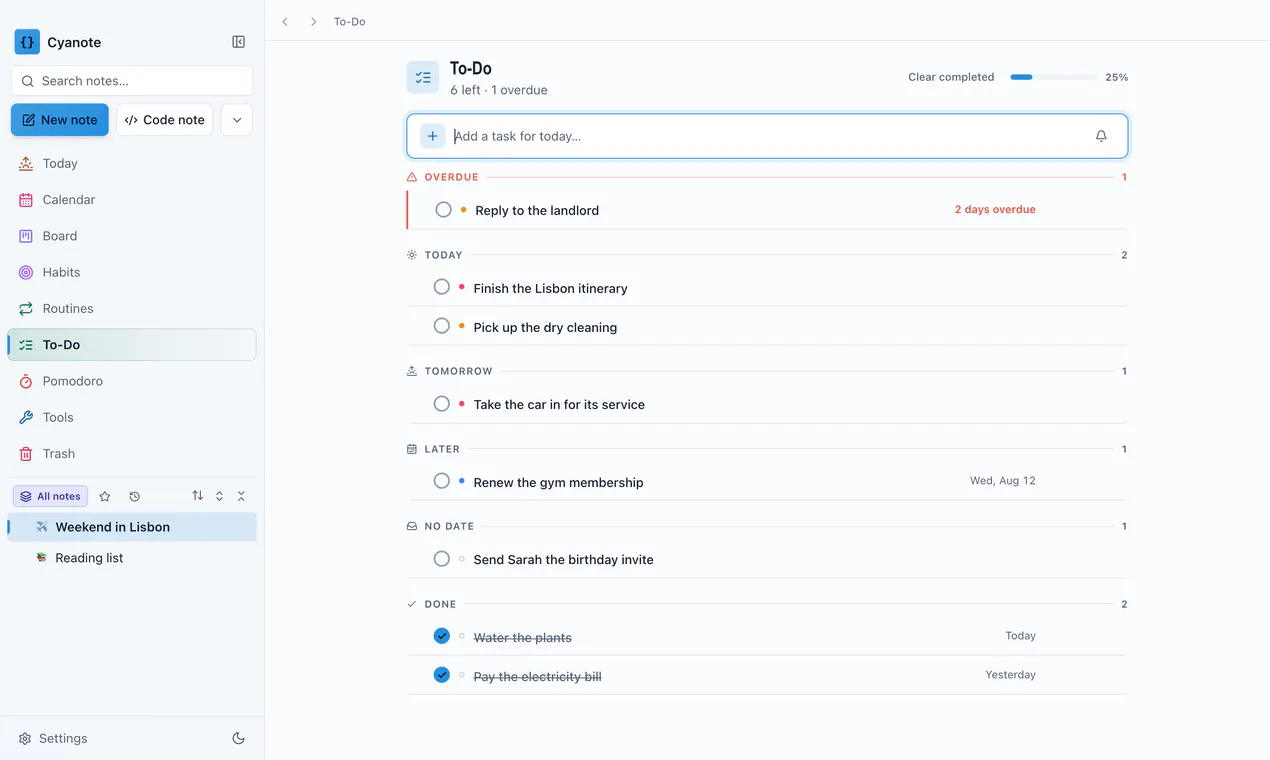1270x760 pixels.
Task: Tick Take the car in for its service
Action: [x=441, y=404]
